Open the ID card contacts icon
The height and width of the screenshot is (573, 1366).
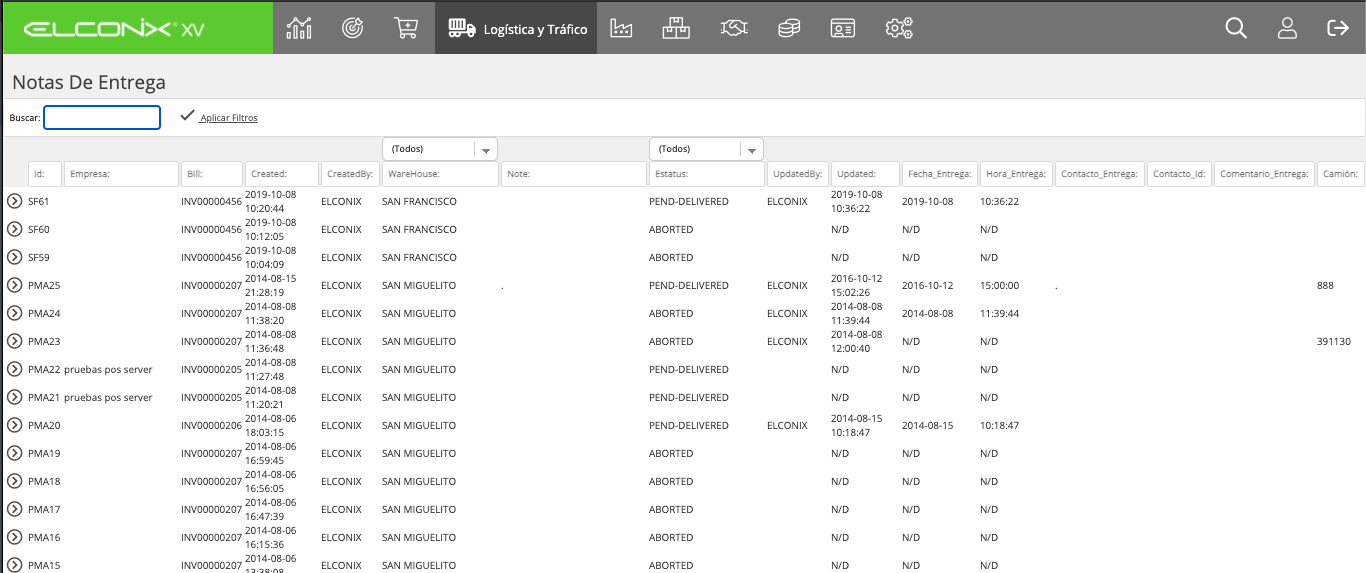pyautogui.click(x=843, y=28)
